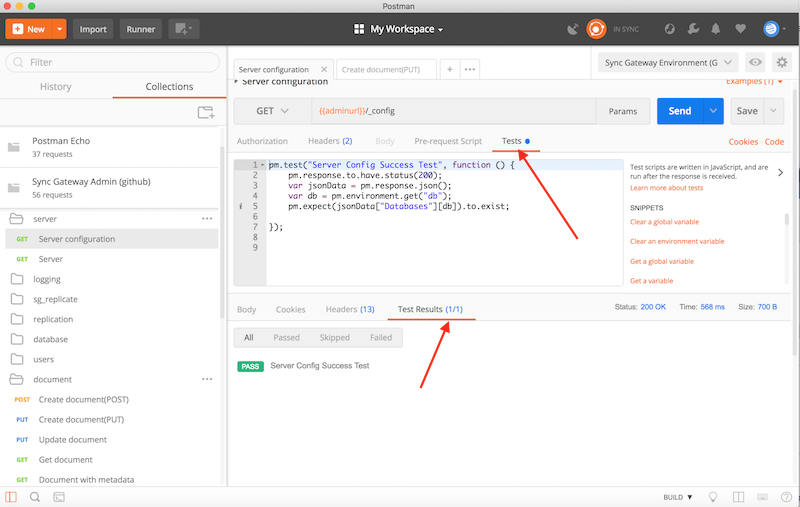Open settings wrench icon in header
The image size is (800, 507).
(x=693, y=29)
